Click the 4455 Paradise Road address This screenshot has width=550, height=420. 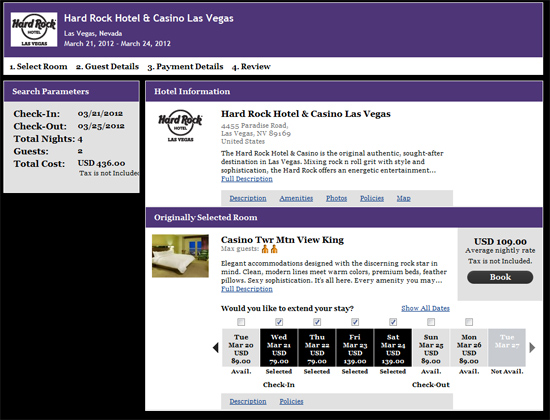(255, 125)
